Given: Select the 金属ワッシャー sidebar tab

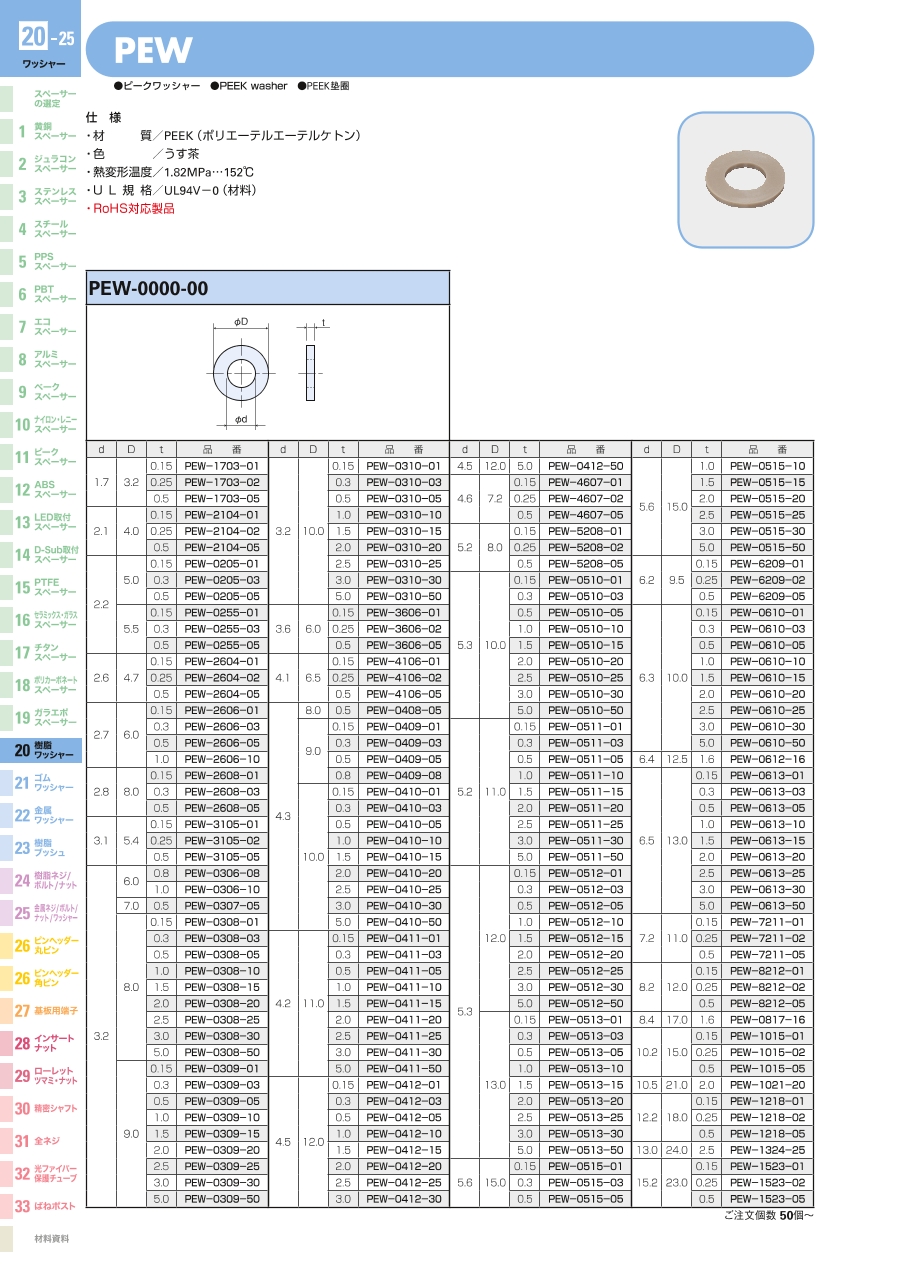Looking at the screenshot, I should (41, 815).
